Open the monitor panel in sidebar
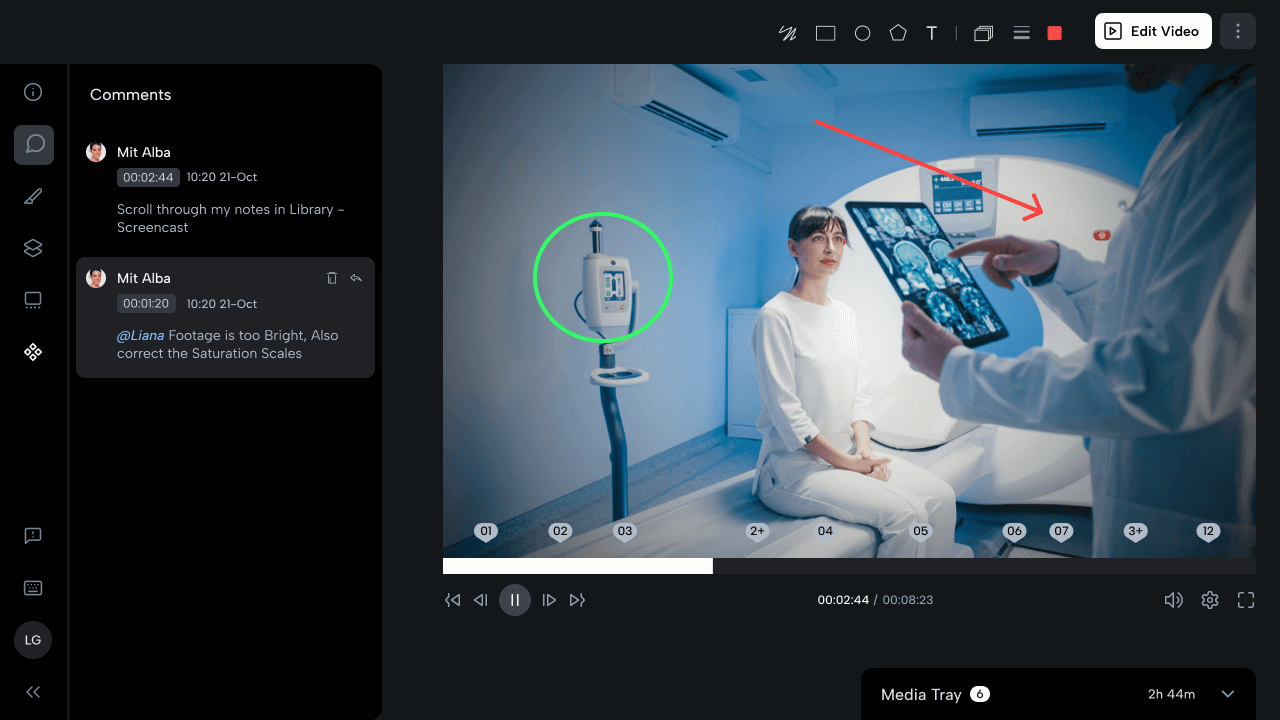1280x720 pixels. (x=33, y=300)
